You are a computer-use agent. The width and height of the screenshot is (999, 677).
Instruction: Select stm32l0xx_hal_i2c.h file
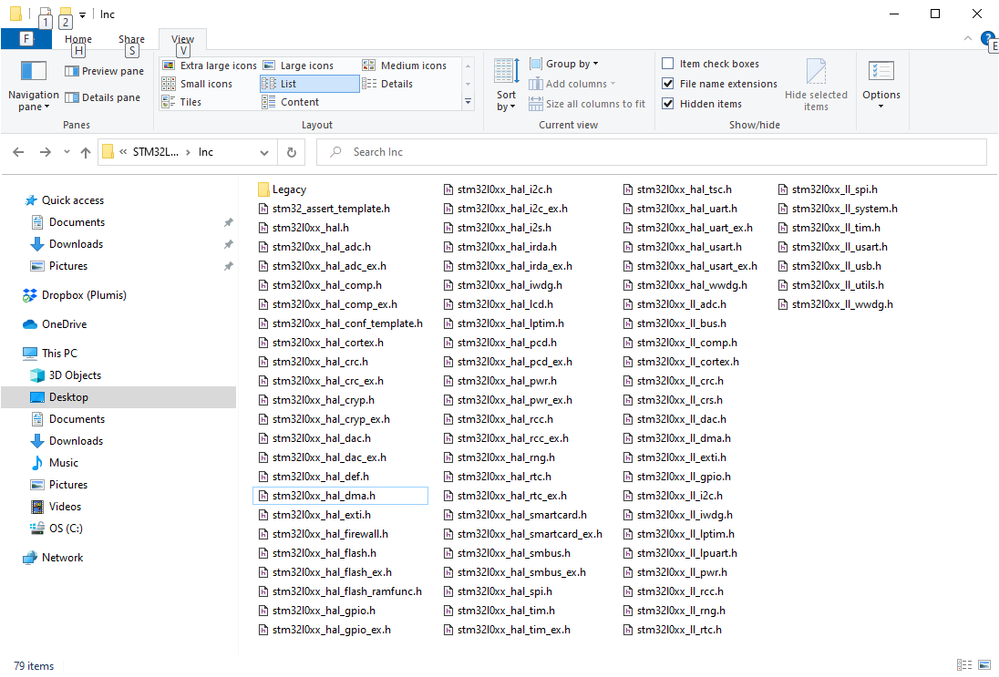(x=498, y=189)
